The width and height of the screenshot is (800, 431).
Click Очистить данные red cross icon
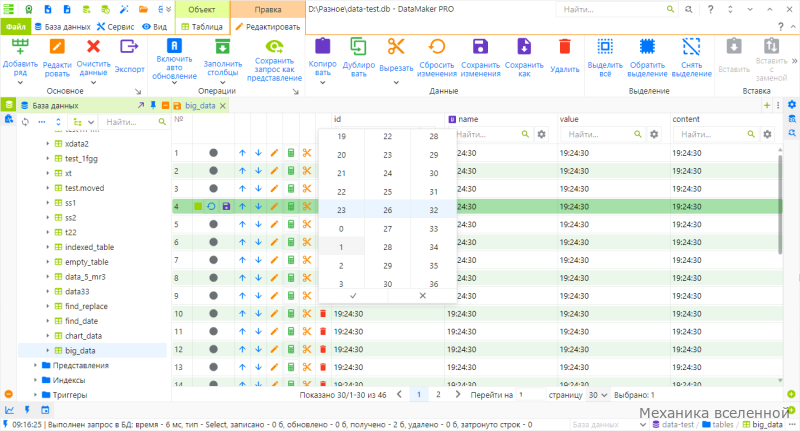[93, 47]
